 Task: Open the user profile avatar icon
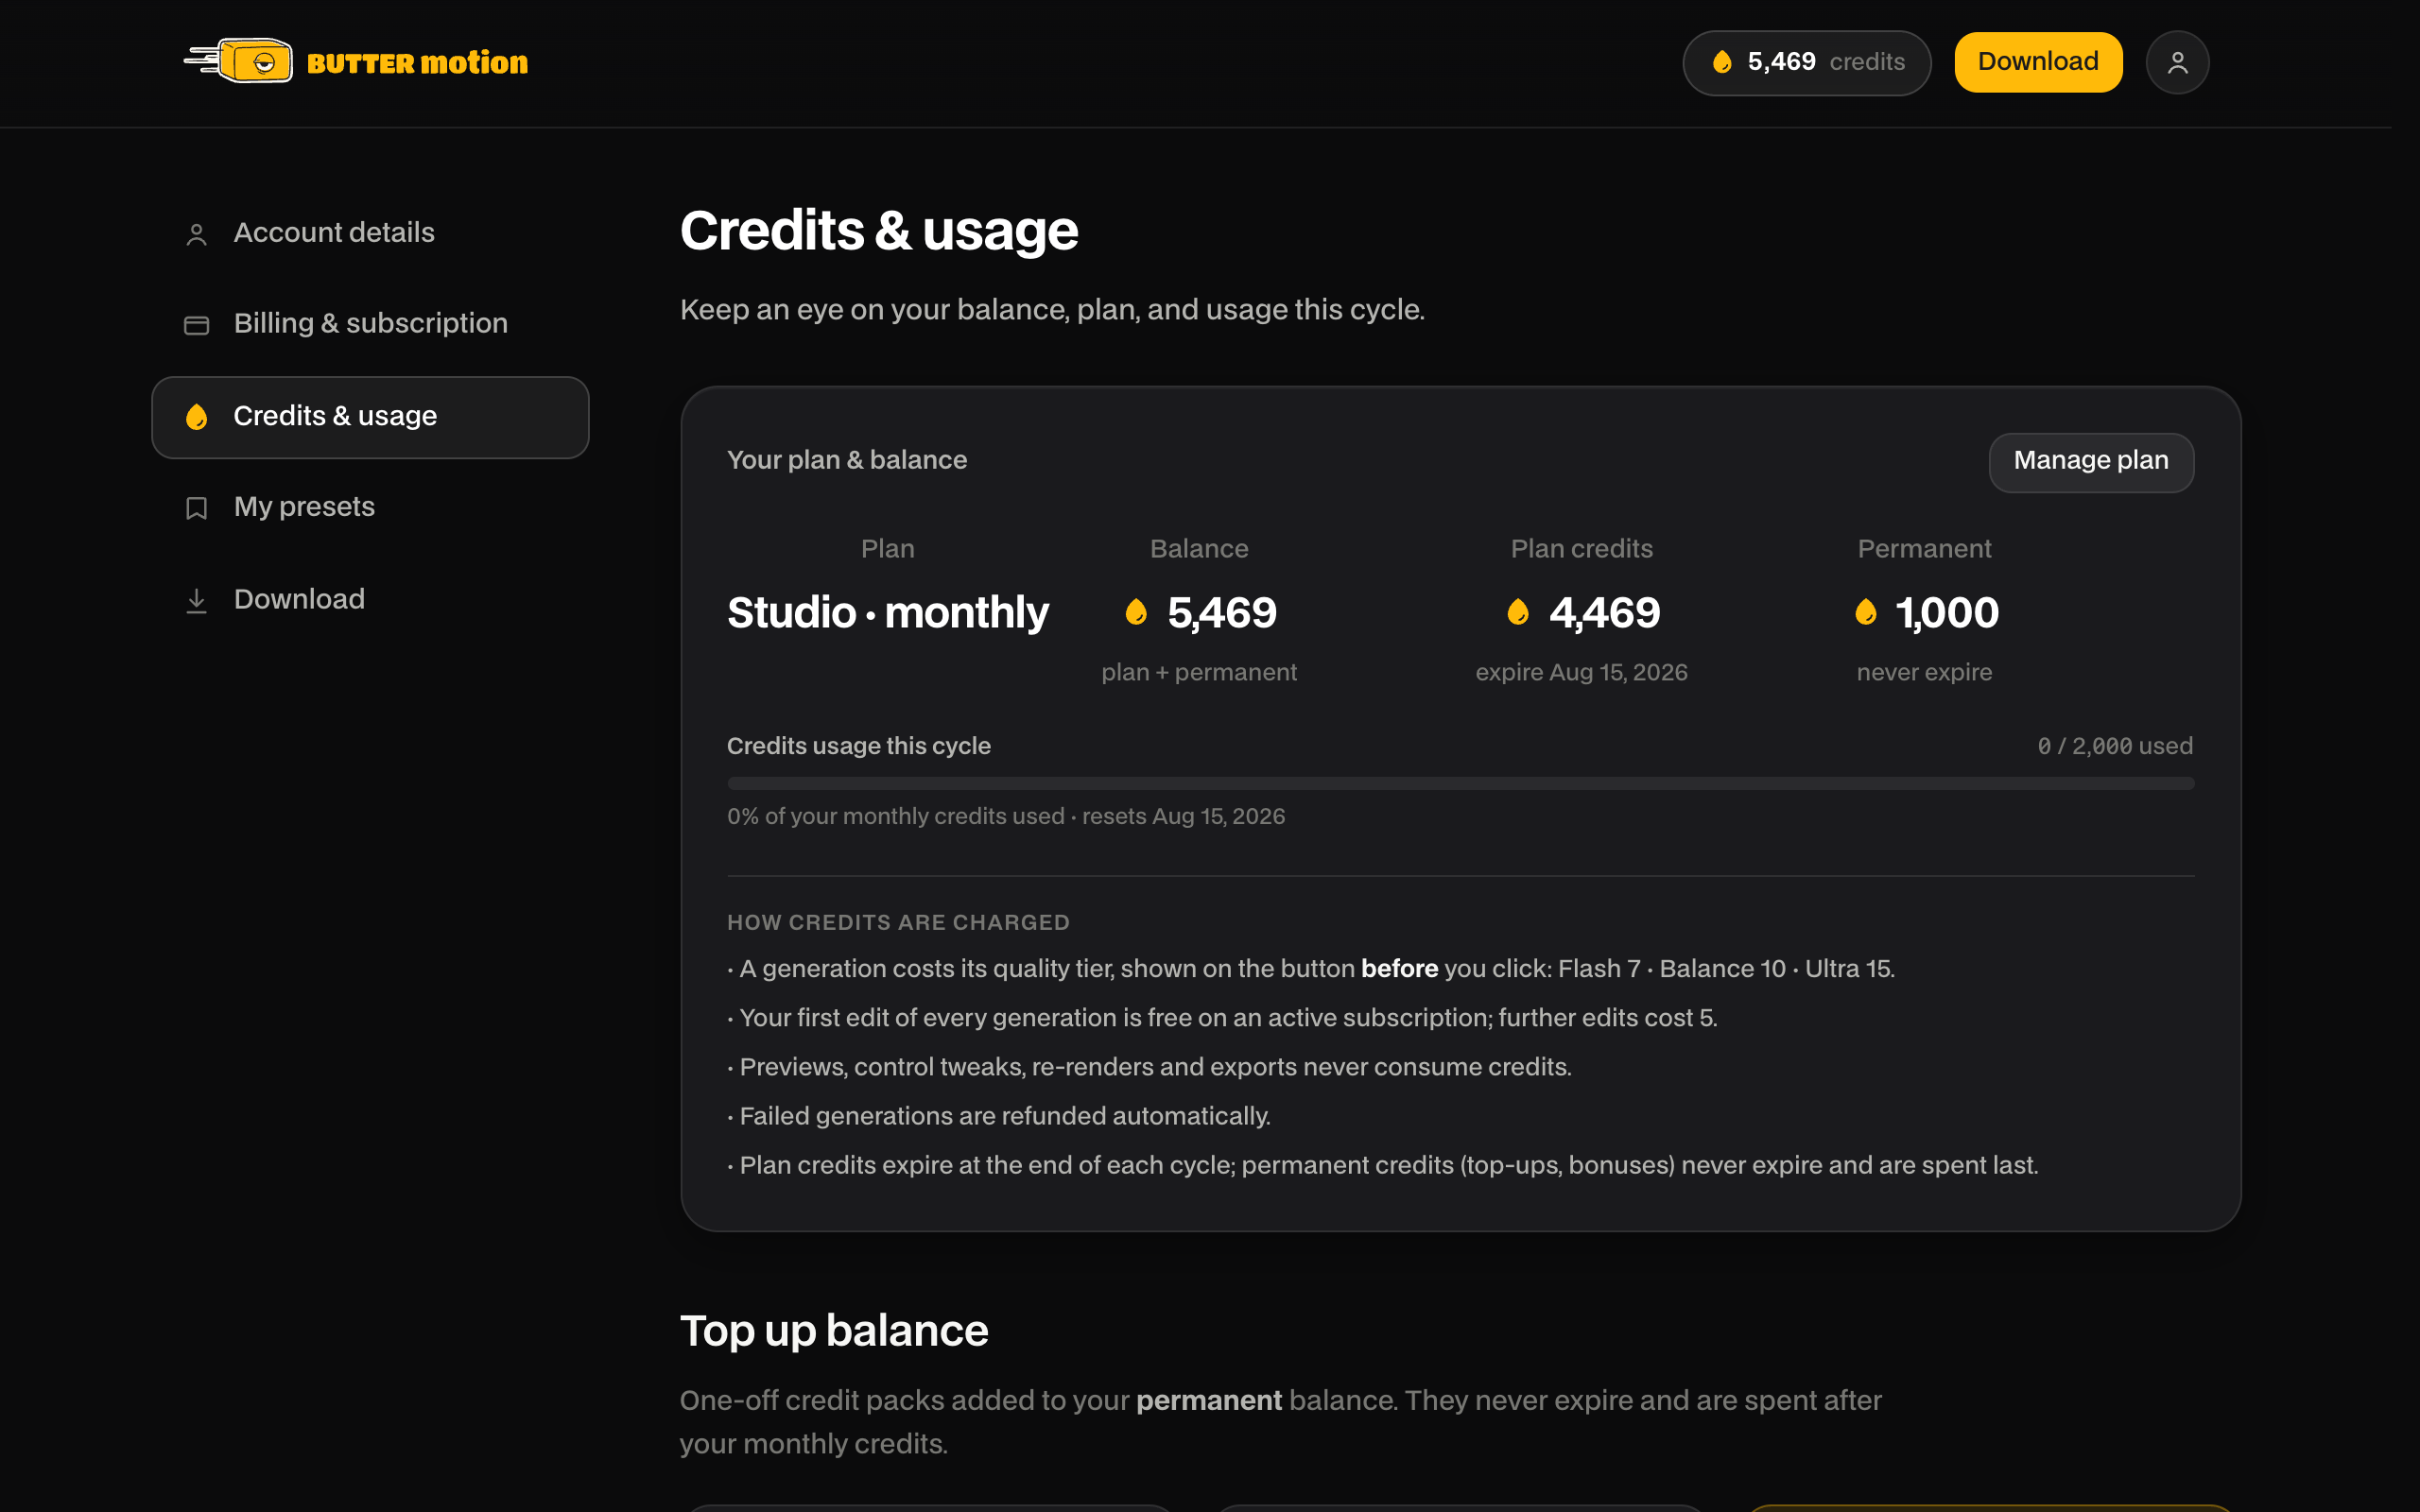pos(2177,62)
